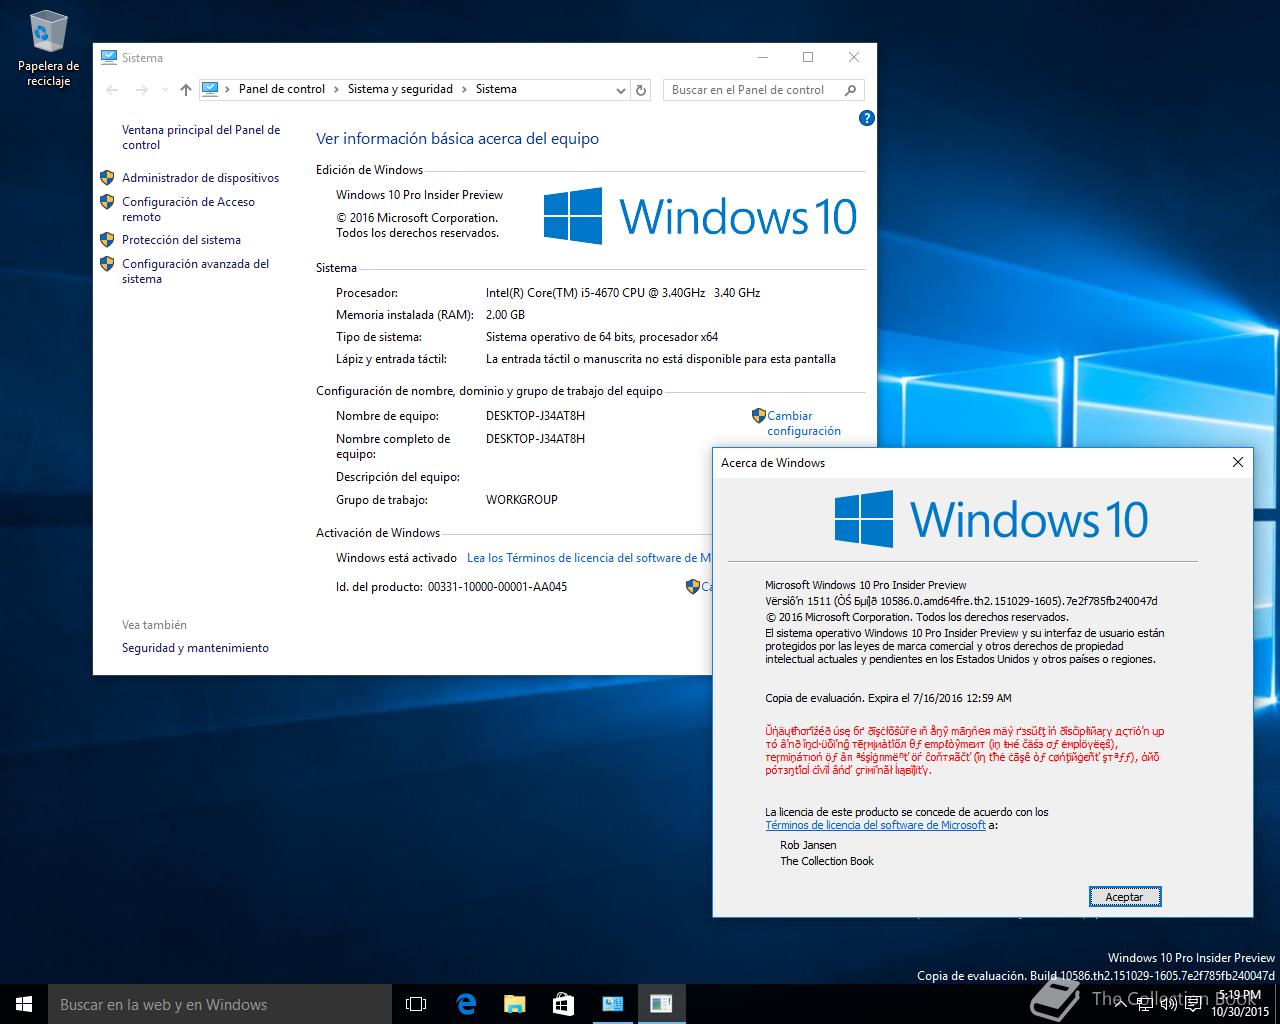Click the WORKGROUP value
Image resolution: width=1280 pixels, height=1024 pixels.
pyautogui.click(x=522, y=500)
